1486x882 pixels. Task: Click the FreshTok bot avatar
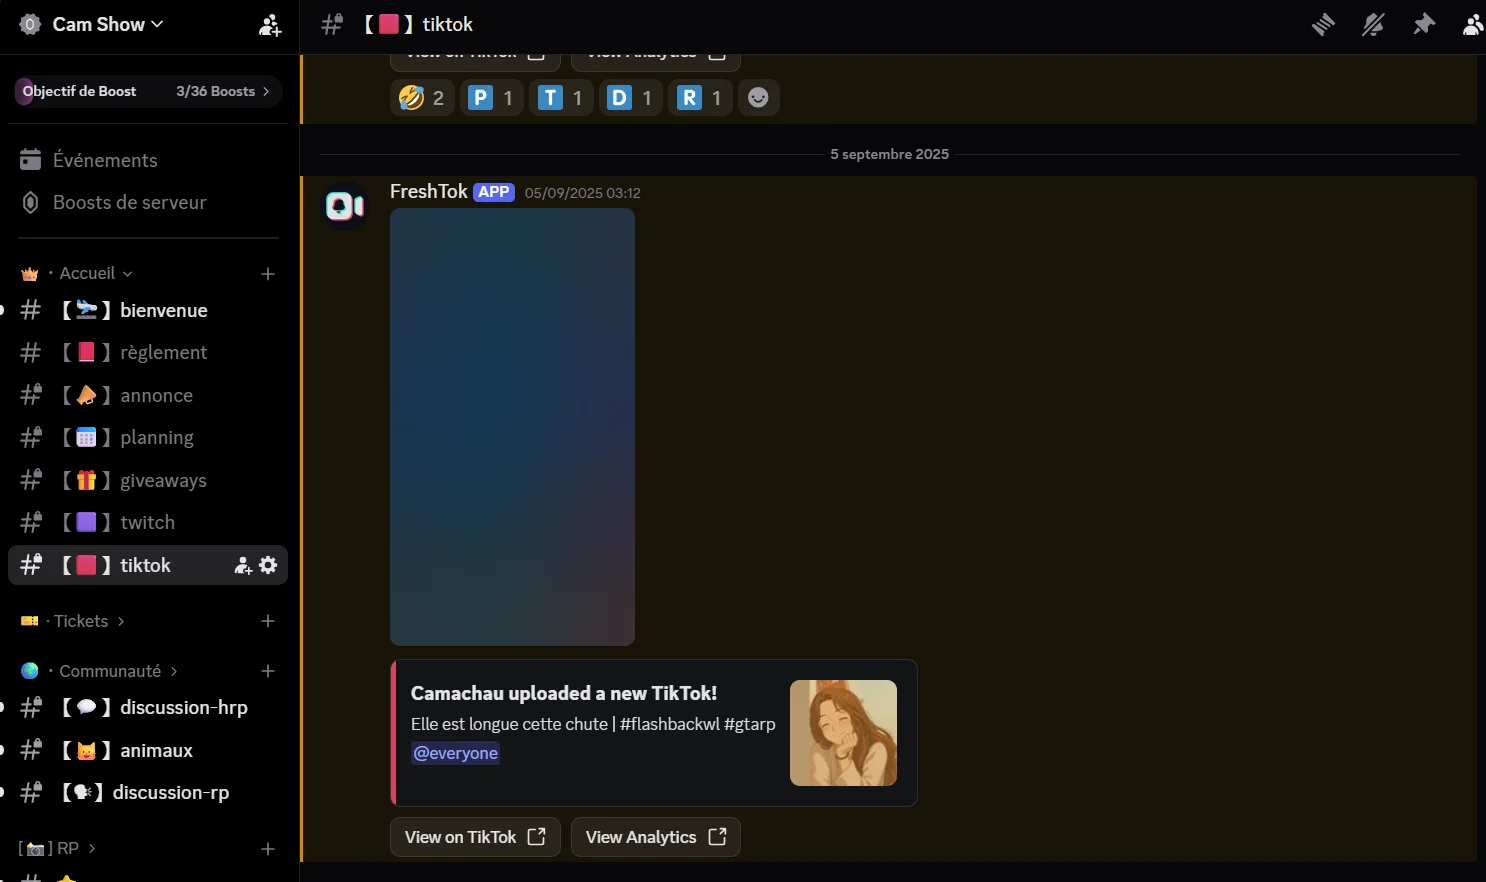coord(345,206)
